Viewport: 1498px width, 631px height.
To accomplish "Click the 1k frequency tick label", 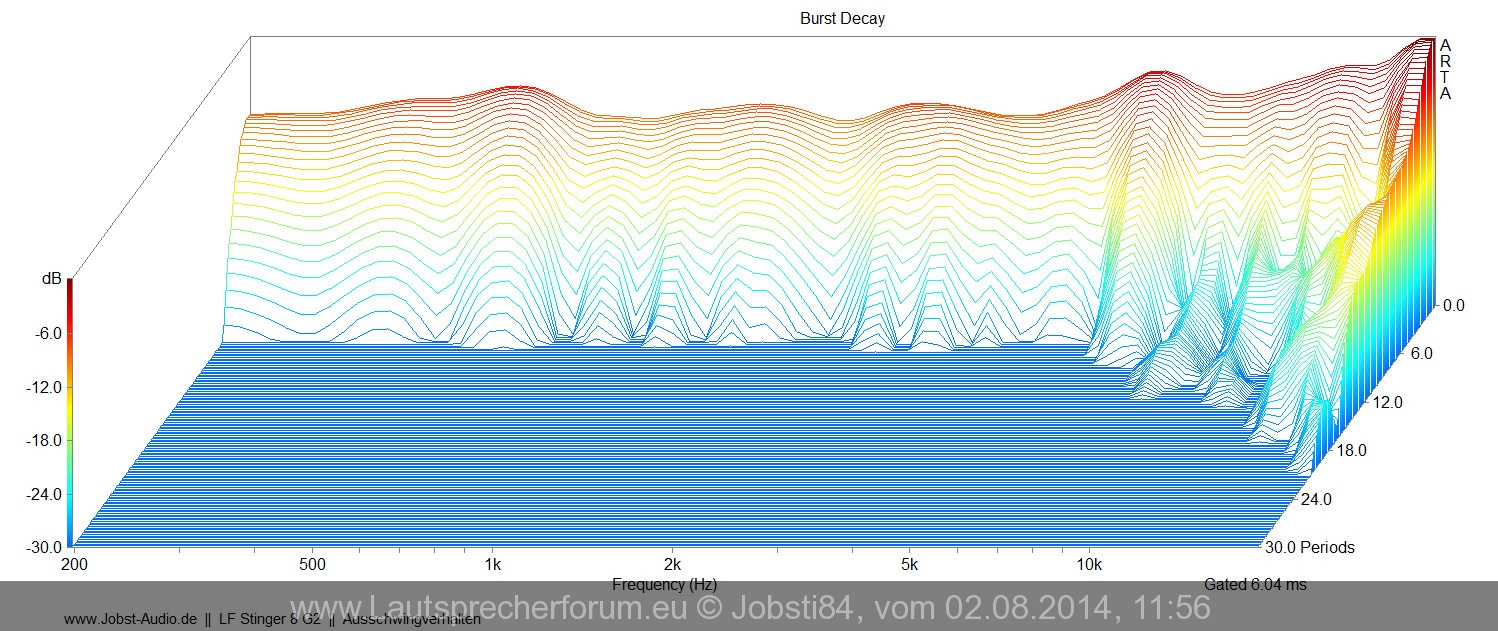I will coord(492,565).
